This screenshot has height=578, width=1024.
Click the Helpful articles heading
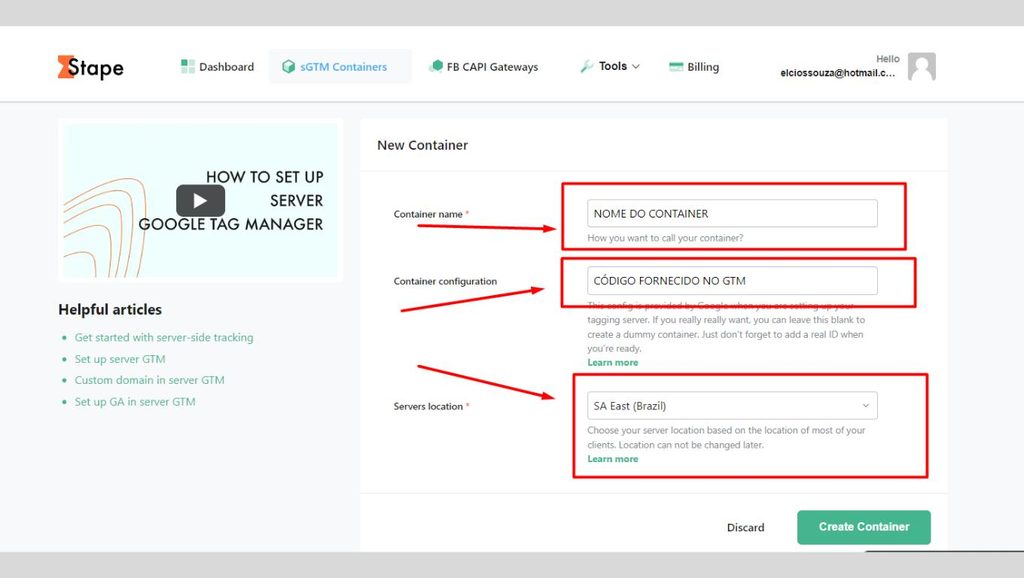tap(110, 310)
